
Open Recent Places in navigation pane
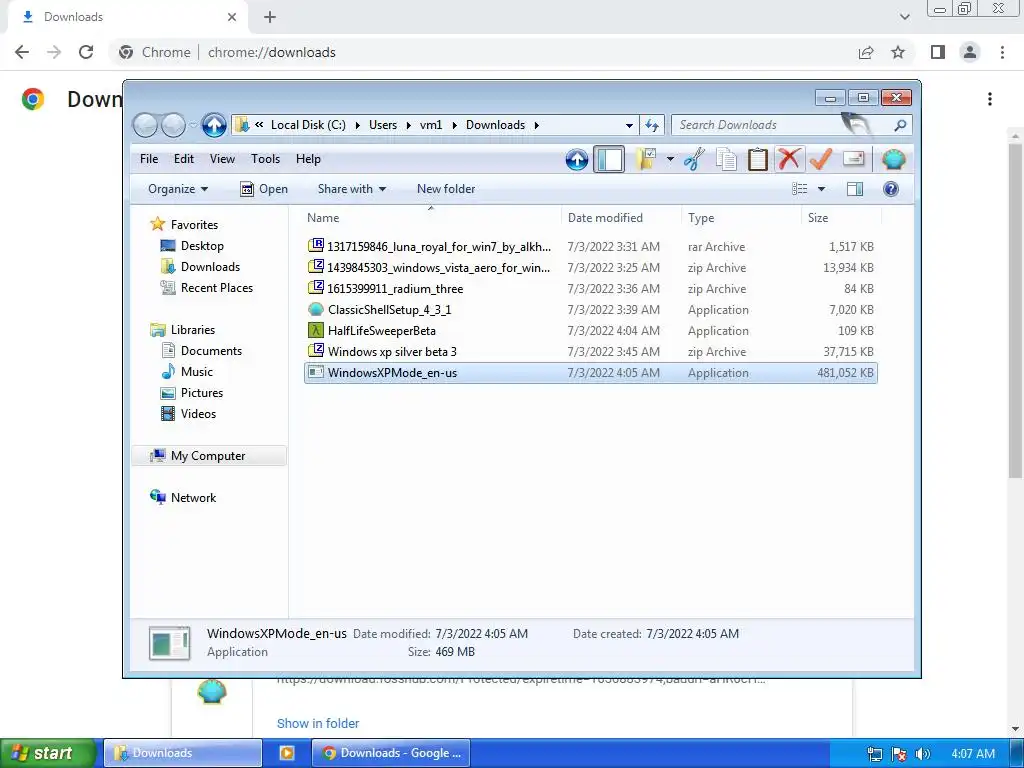(x=206, y=287)
